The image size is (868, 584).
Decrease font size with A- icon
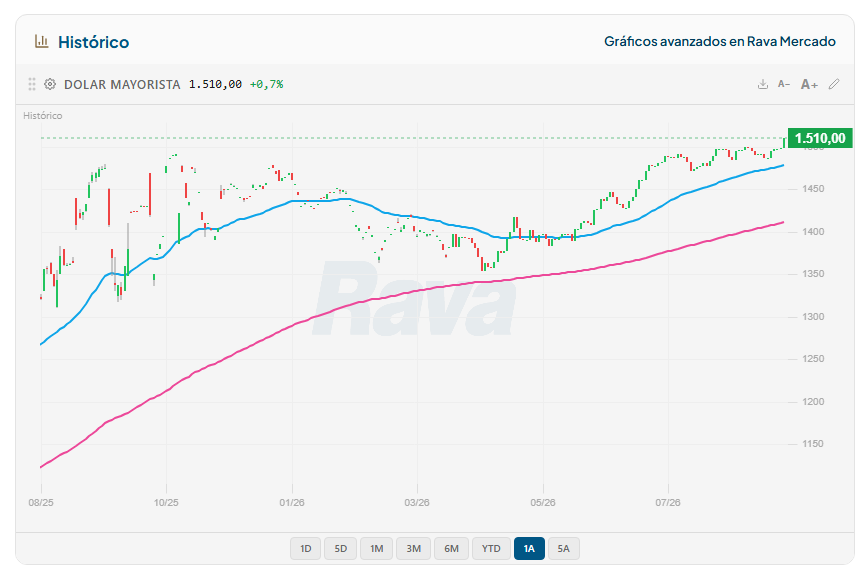tap(783, 84)
